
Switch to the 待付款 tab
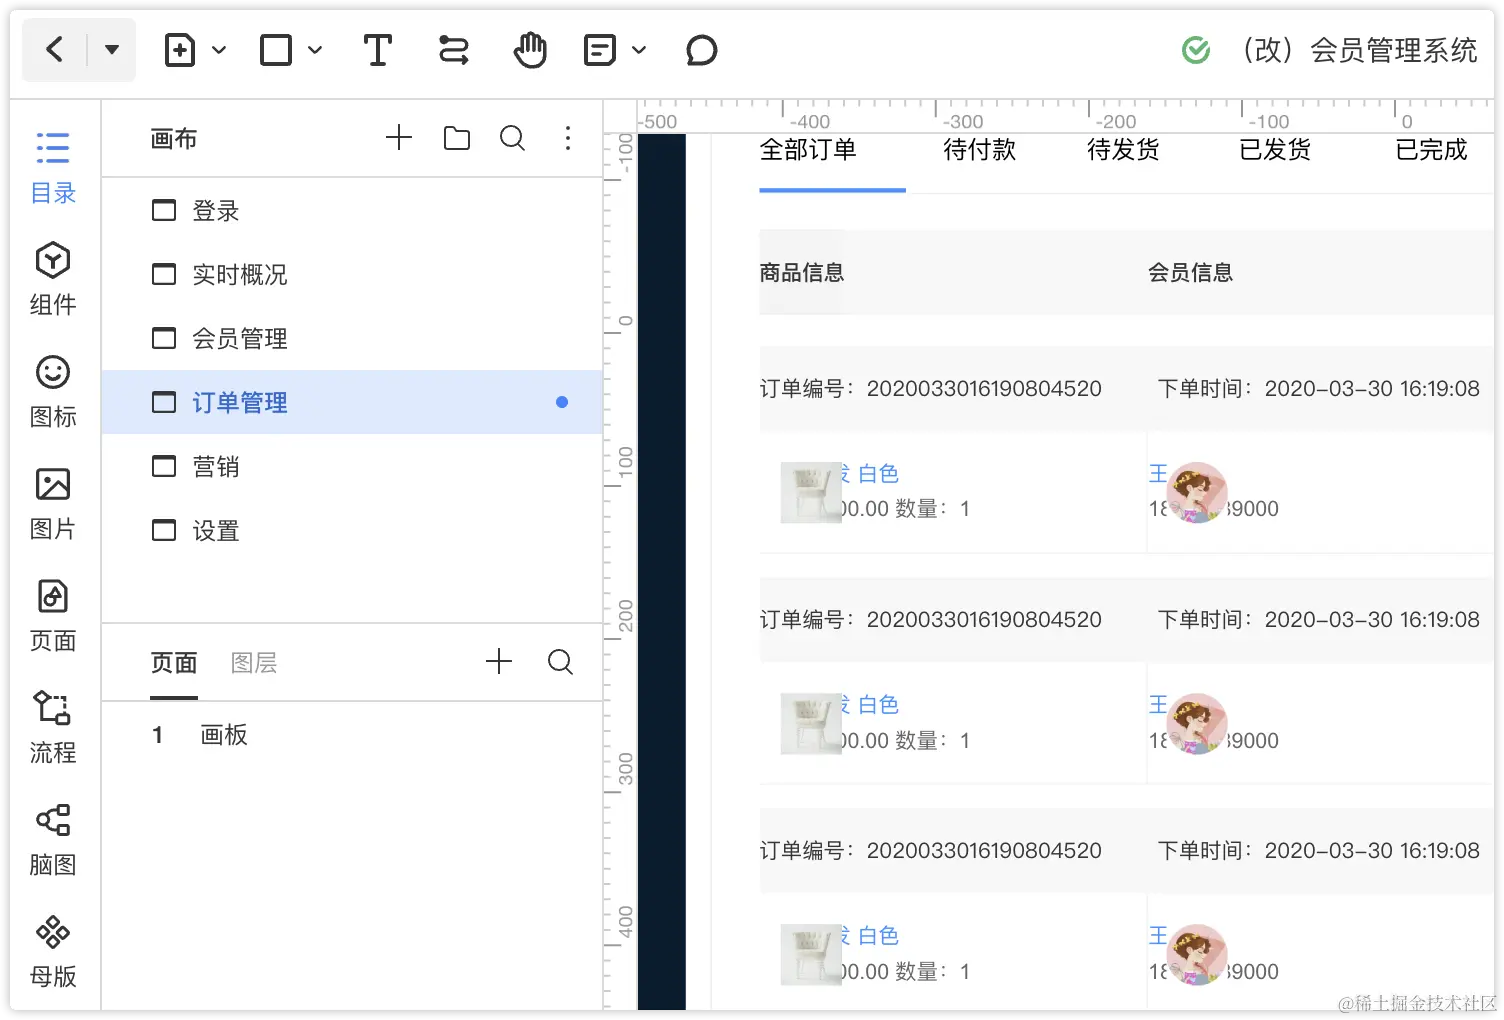980,150
